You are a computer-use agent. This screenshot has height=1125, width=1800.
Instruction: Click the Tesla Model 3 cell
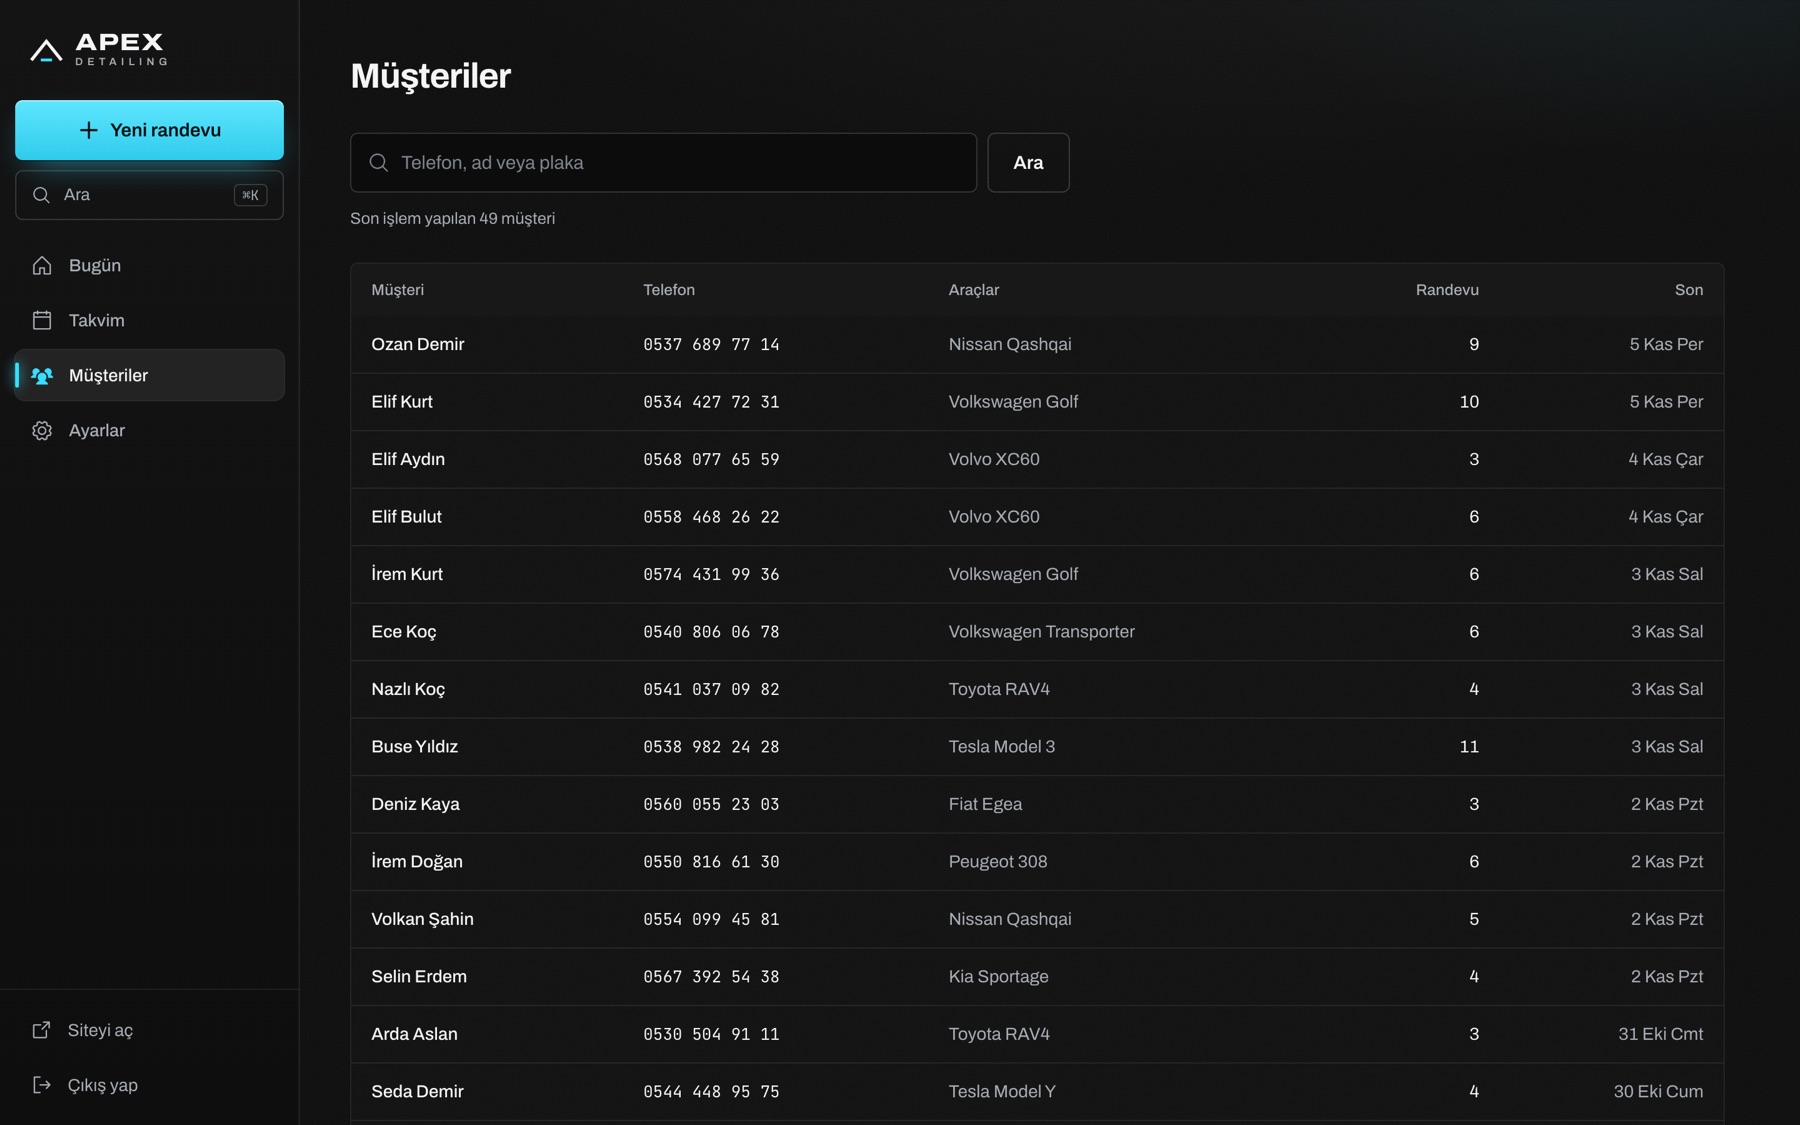1001,747
